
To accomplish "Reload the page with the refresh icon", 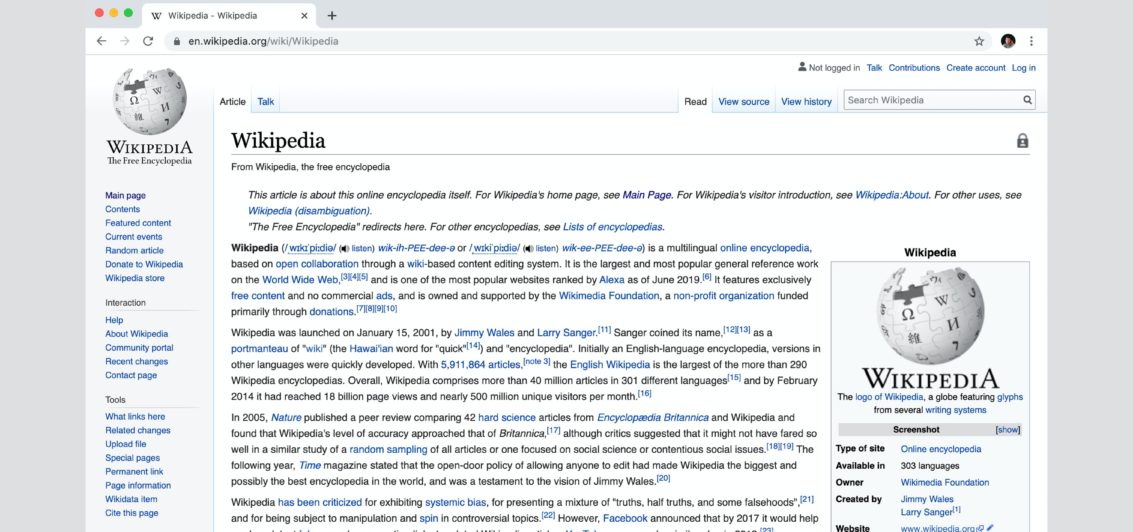I will point(148,41).
